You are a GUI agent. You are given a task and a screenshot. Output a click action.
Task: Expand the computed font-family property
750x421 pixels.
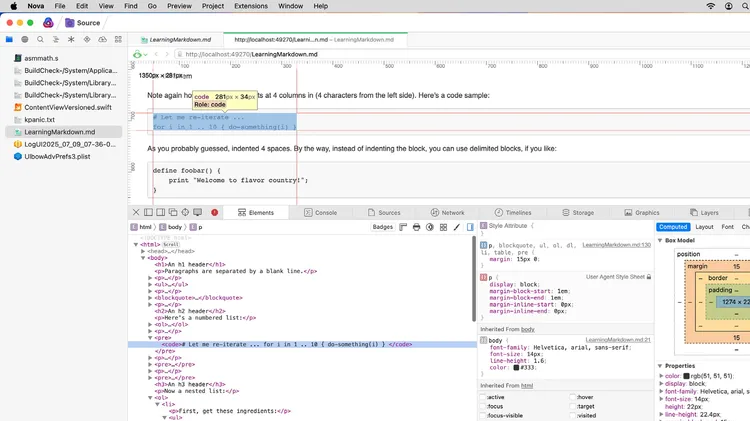coord(662,391)
